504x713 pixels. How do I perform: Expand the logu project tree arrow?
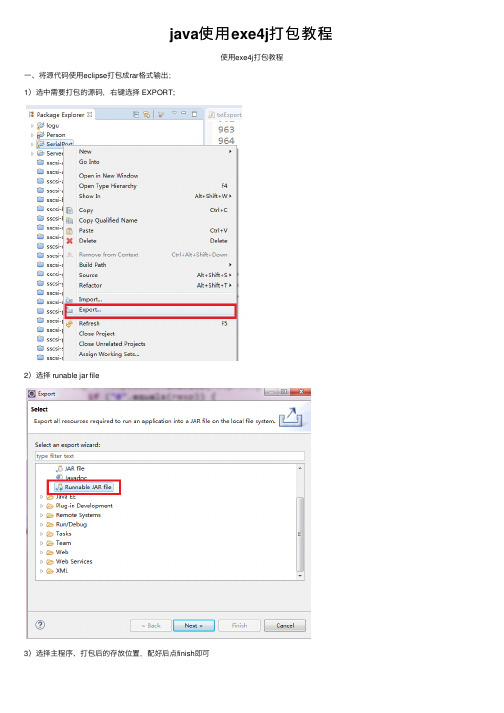(x=32, y=126)
